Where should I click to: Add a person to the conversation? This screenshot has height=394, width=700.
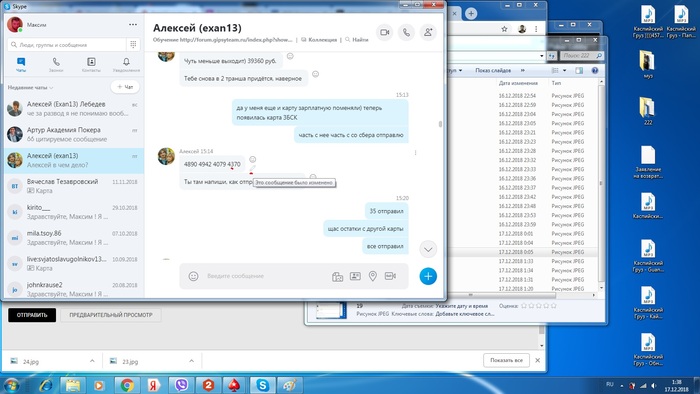click(428, 32)
